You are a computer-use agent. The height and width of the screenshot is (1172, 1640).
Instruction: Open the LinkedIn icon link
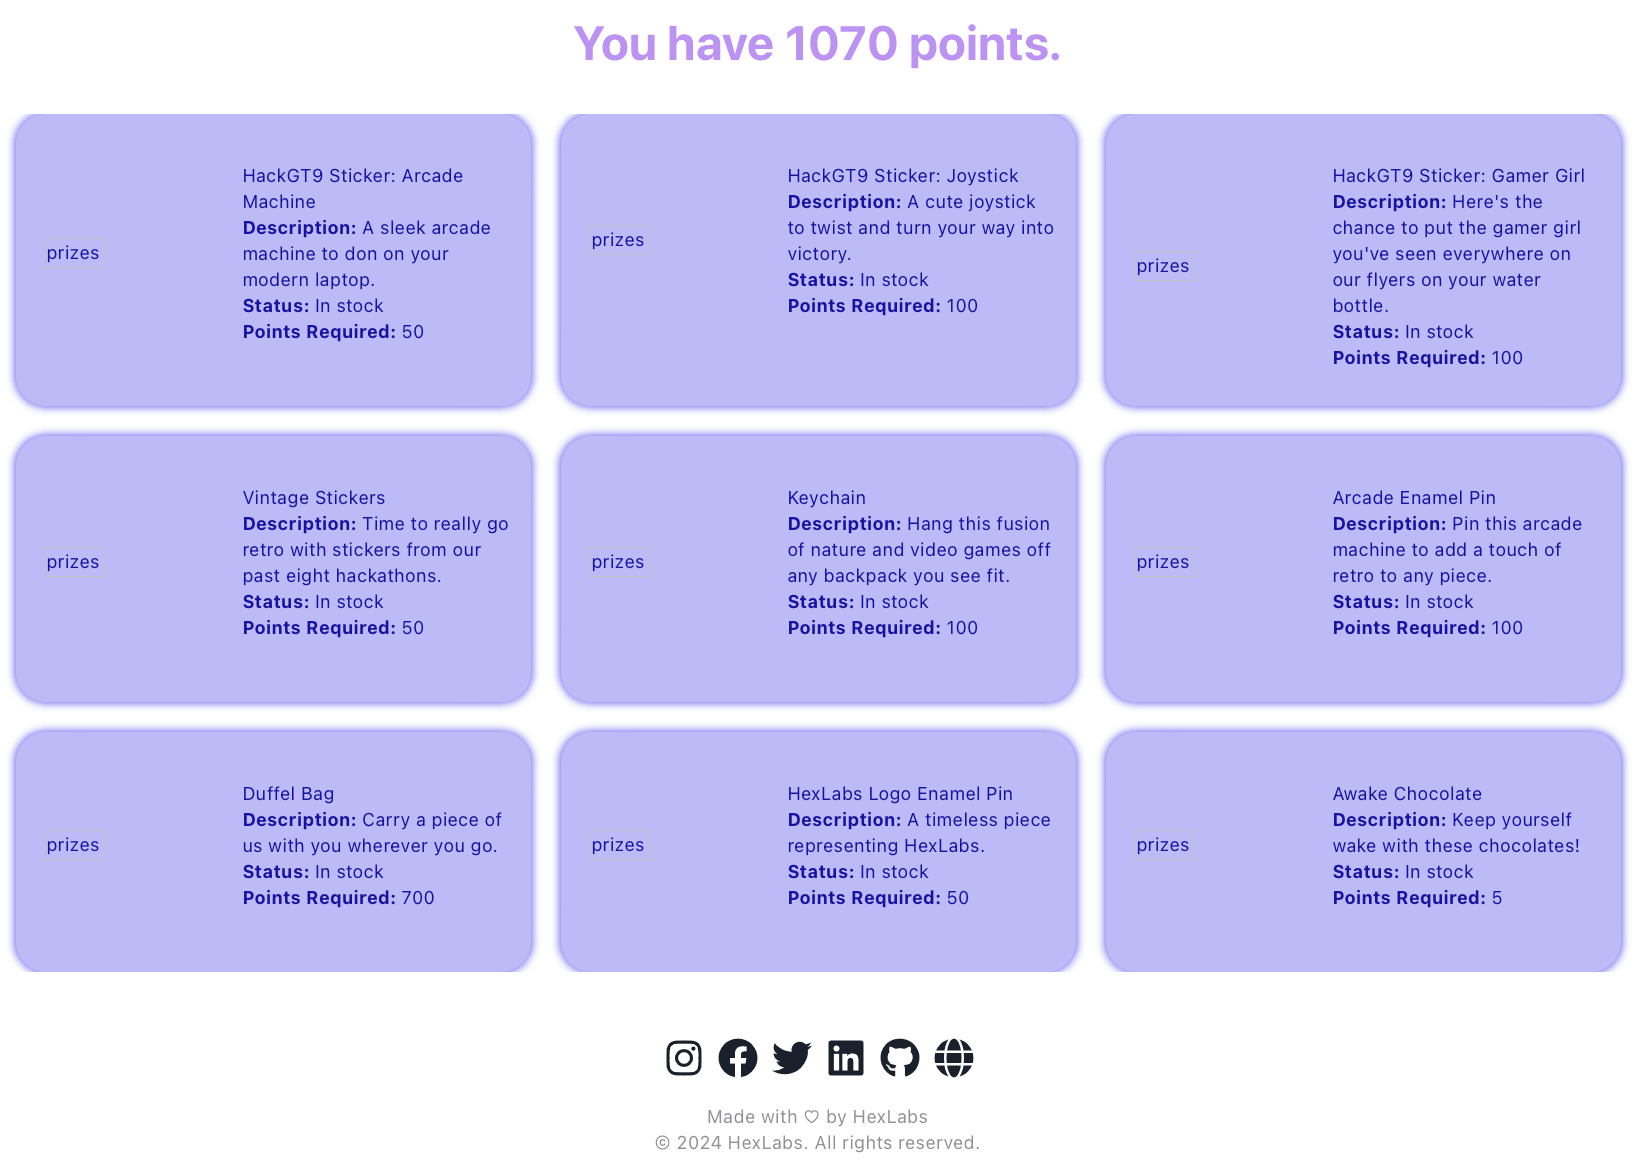point(846,1058)
